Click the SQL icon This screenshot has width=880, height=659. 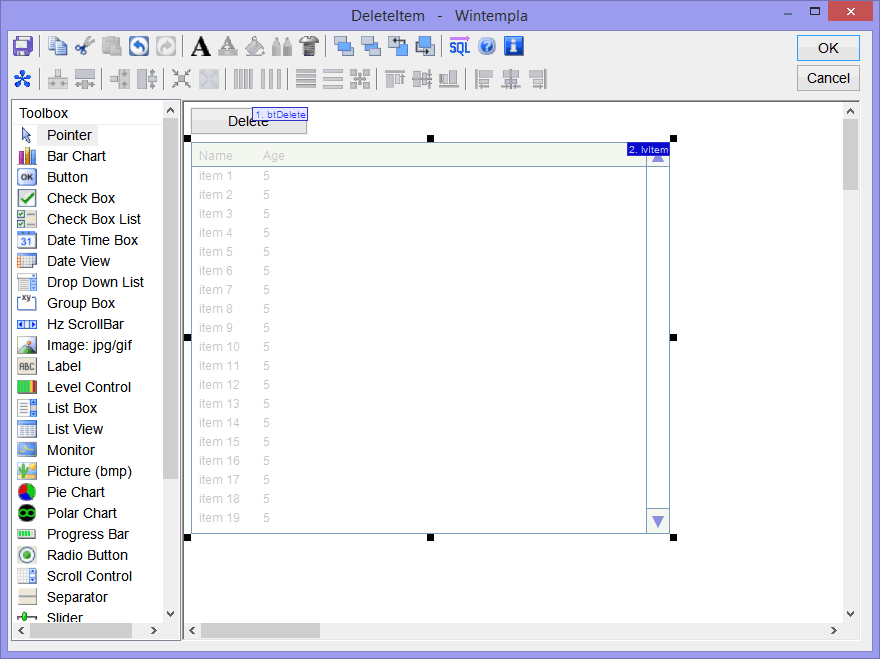tap(460, 47)
